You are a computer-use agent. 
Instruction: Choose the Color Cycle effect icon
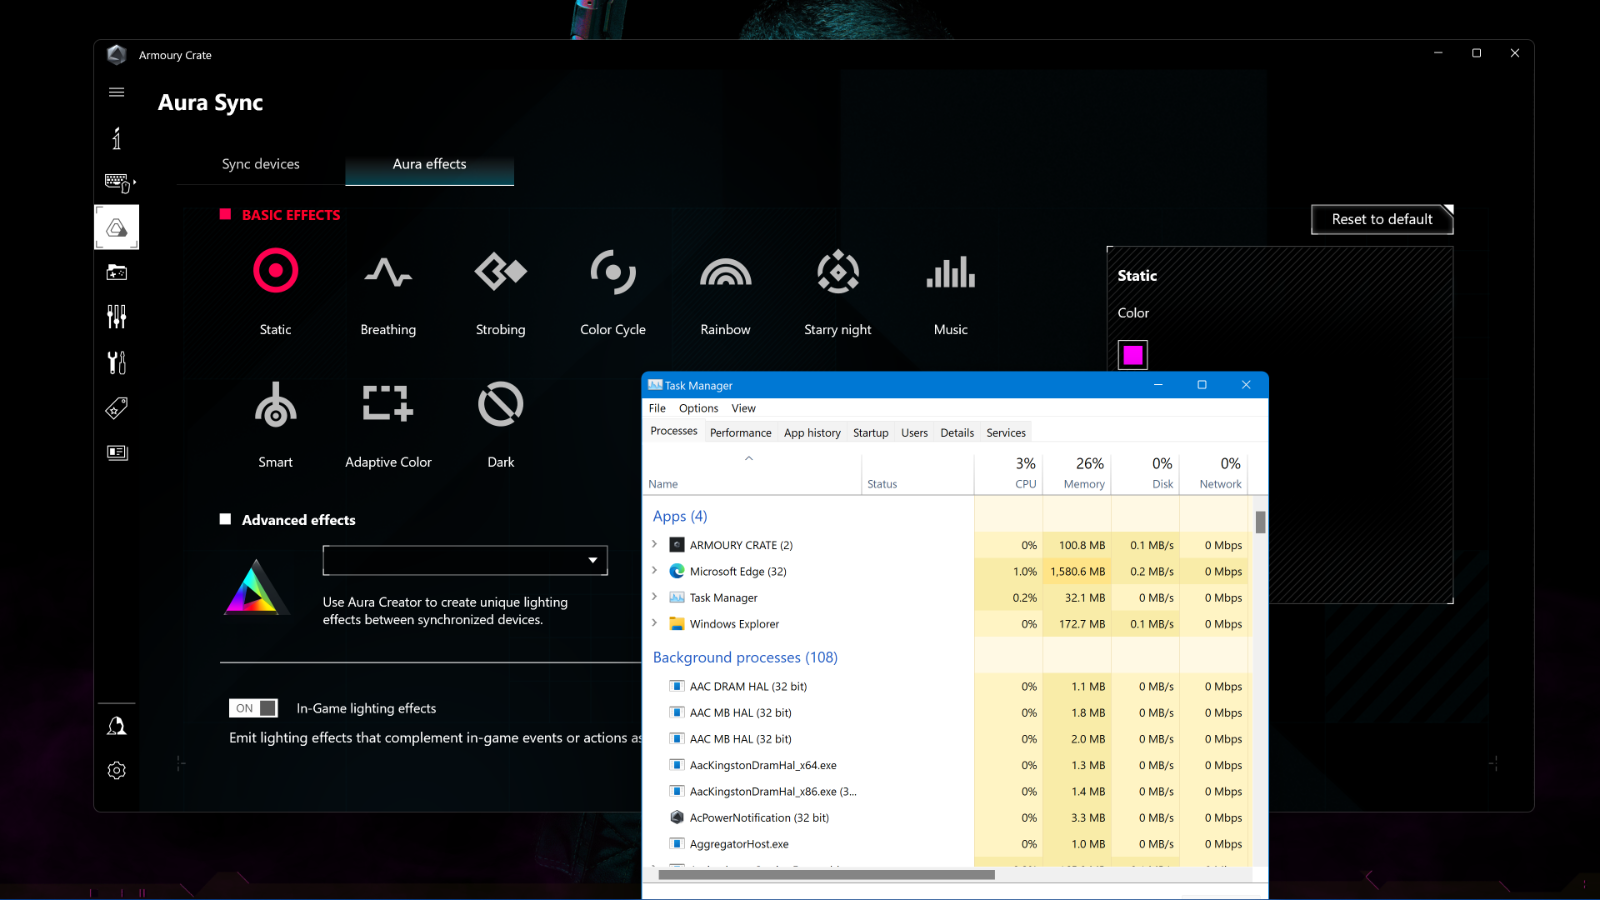coord(613,271)
